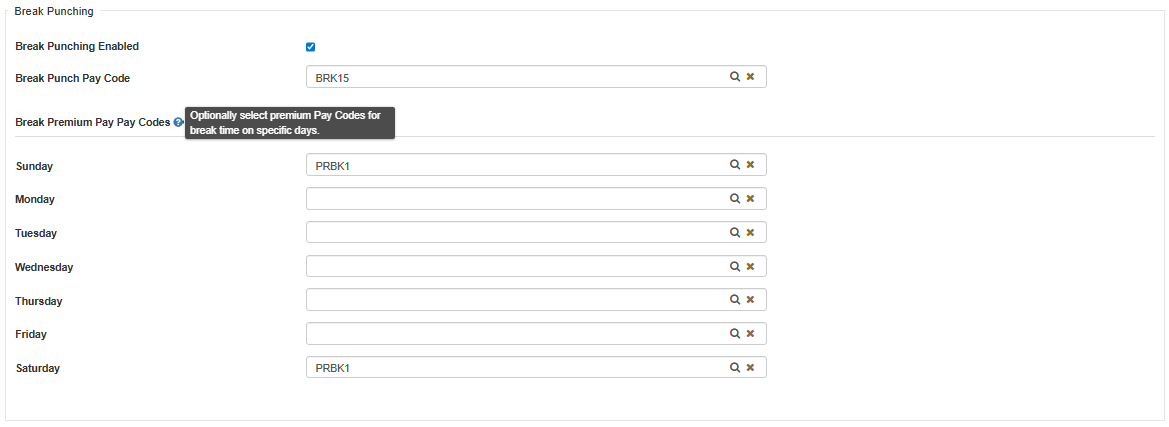
Task: Search pay codes for Monday
Action: click(734, 199)
